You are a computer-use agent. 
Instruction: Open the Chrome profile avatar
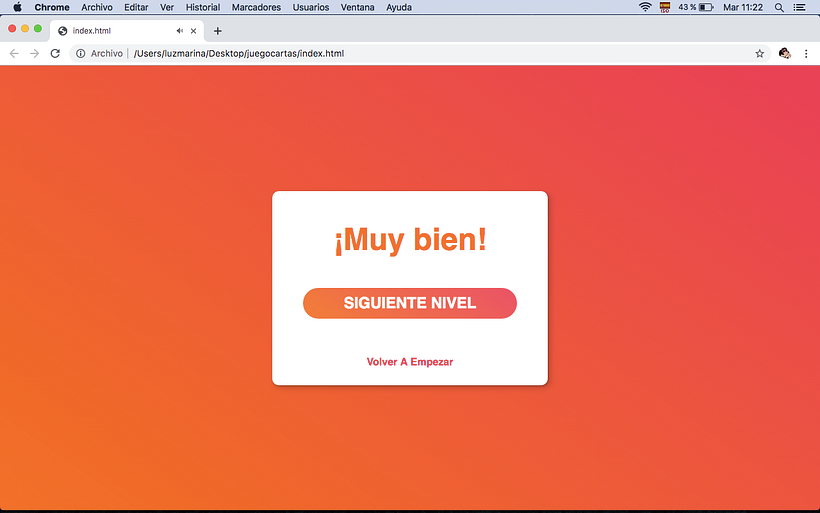785,53
